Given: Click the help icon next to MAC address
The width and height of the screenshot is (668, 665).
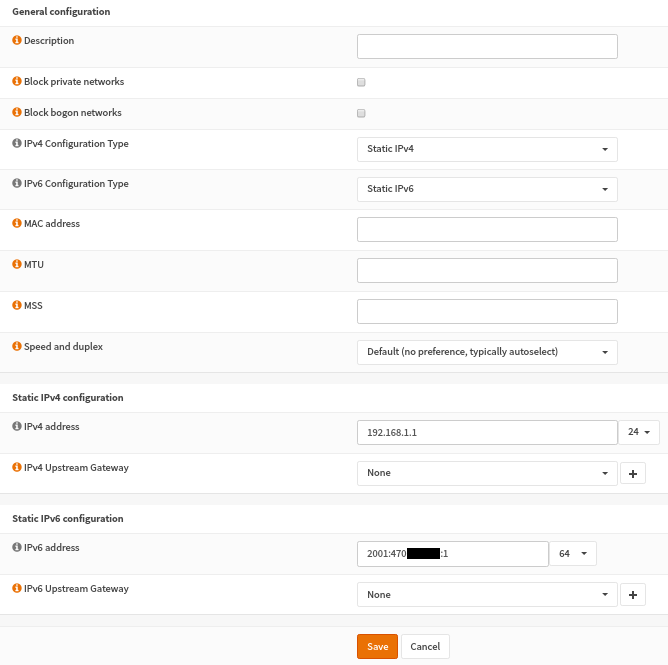Looking at the screenshot, I should click(x=16, y=224).
